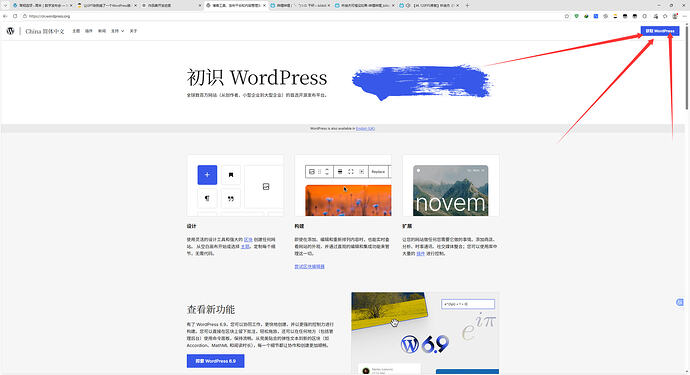Click the image block icon in toolbar illustration
The width and height of the screenshot is (690, 375).
pyautogui.click(x=312, y=172)
